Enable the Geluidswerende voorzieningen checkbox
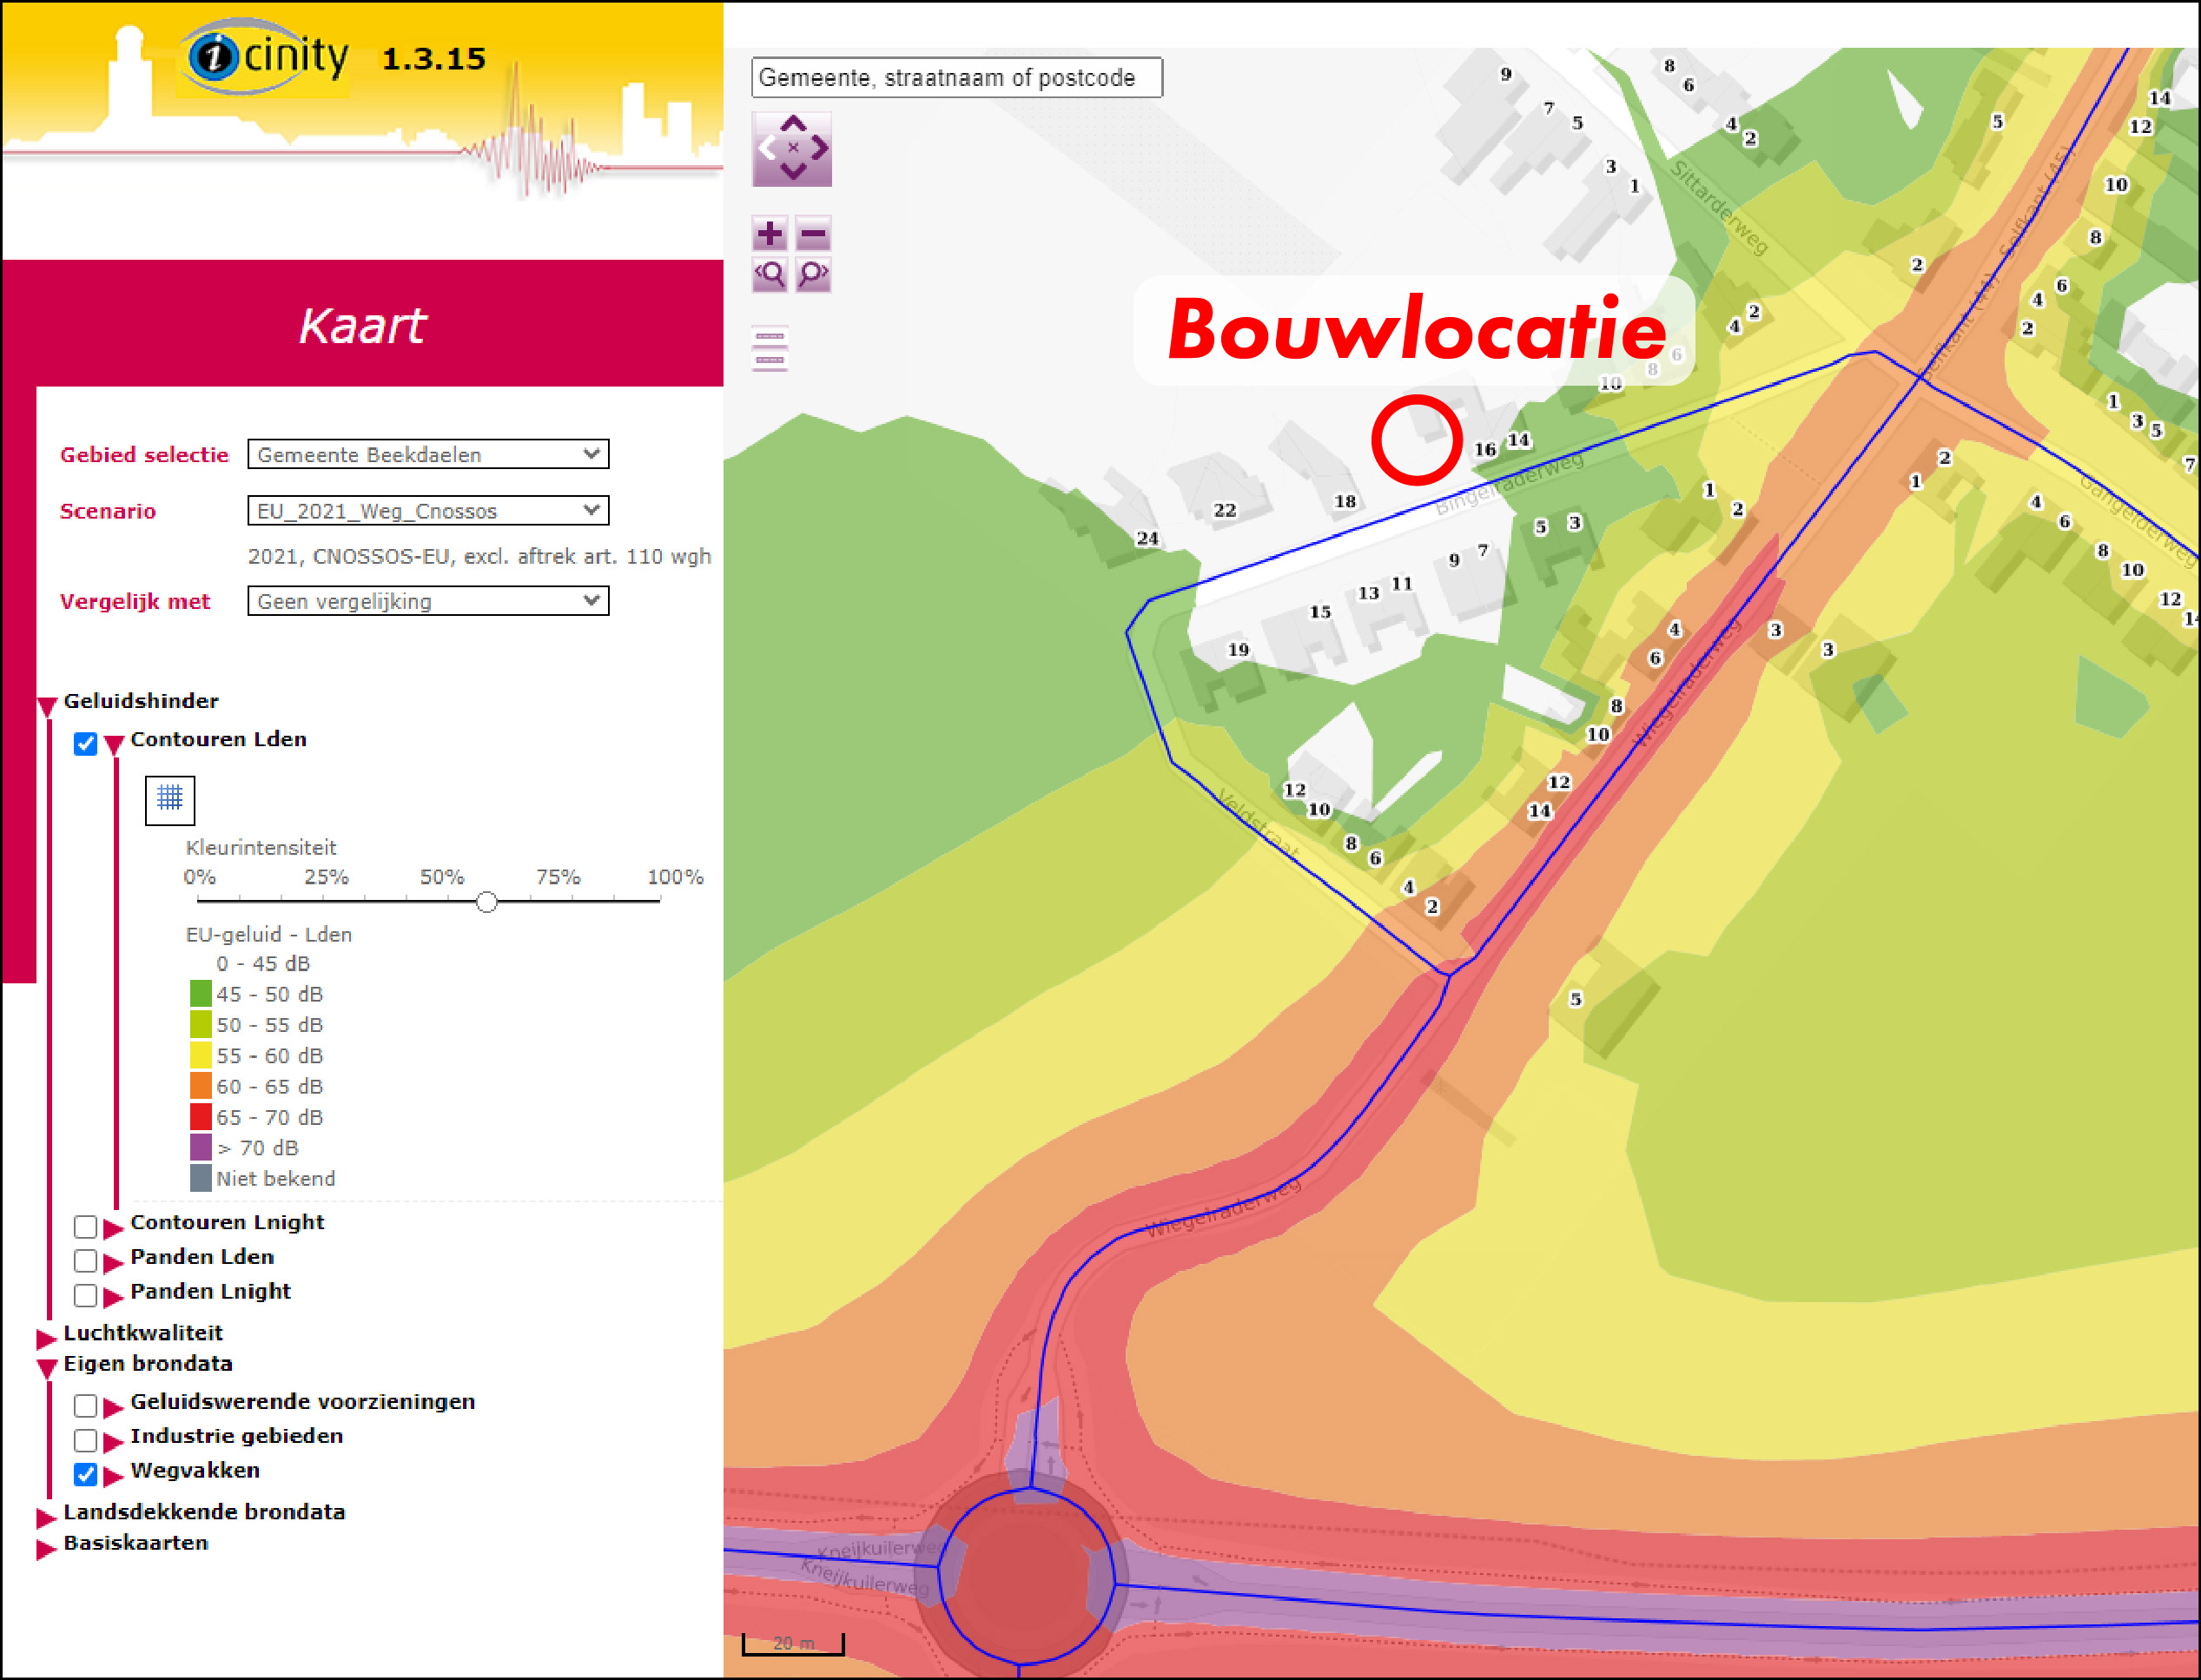Image resolution: width=2201 pixels, height=1680 pixels. (x=85, y=1405)
